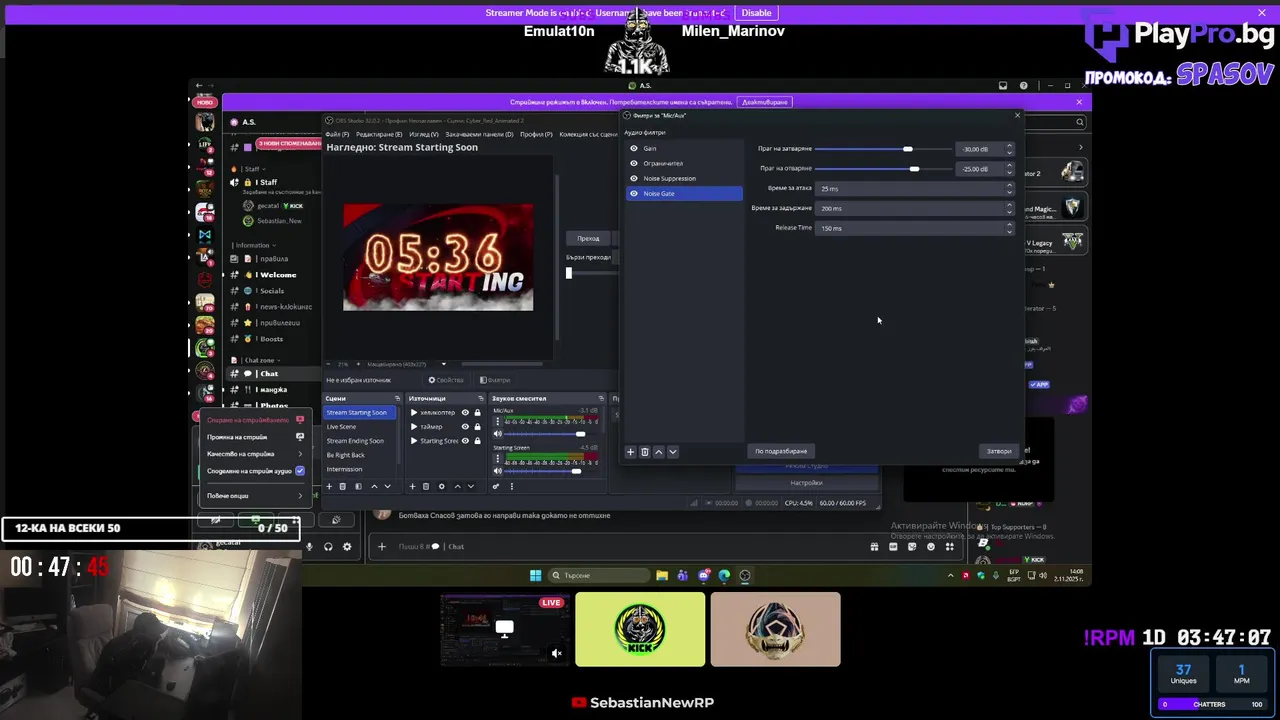Mute the Mic/Aux speaker icon

click(498, 434)
